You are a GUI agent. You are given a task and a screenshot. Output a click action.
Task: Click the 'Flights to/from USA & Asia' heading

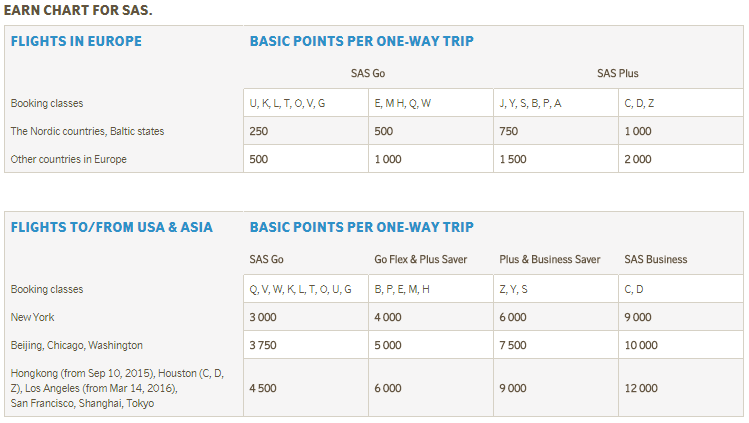tap(111, 227)
